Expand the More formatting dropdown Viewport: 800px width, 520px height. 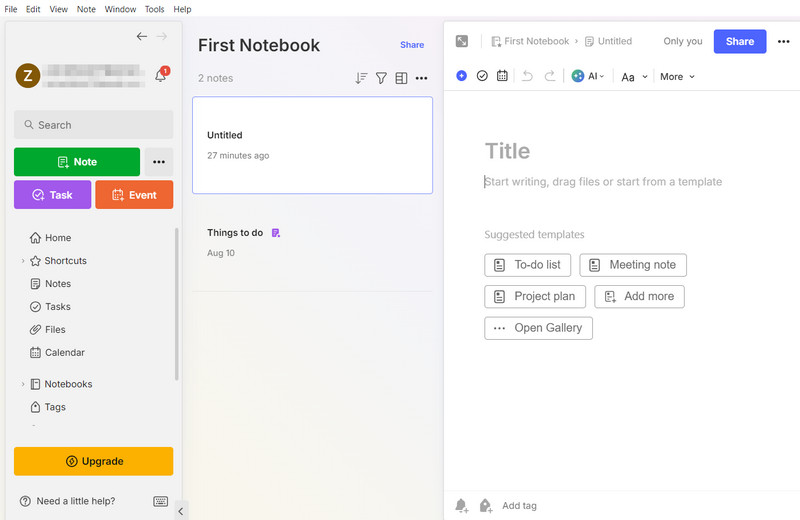677,77
